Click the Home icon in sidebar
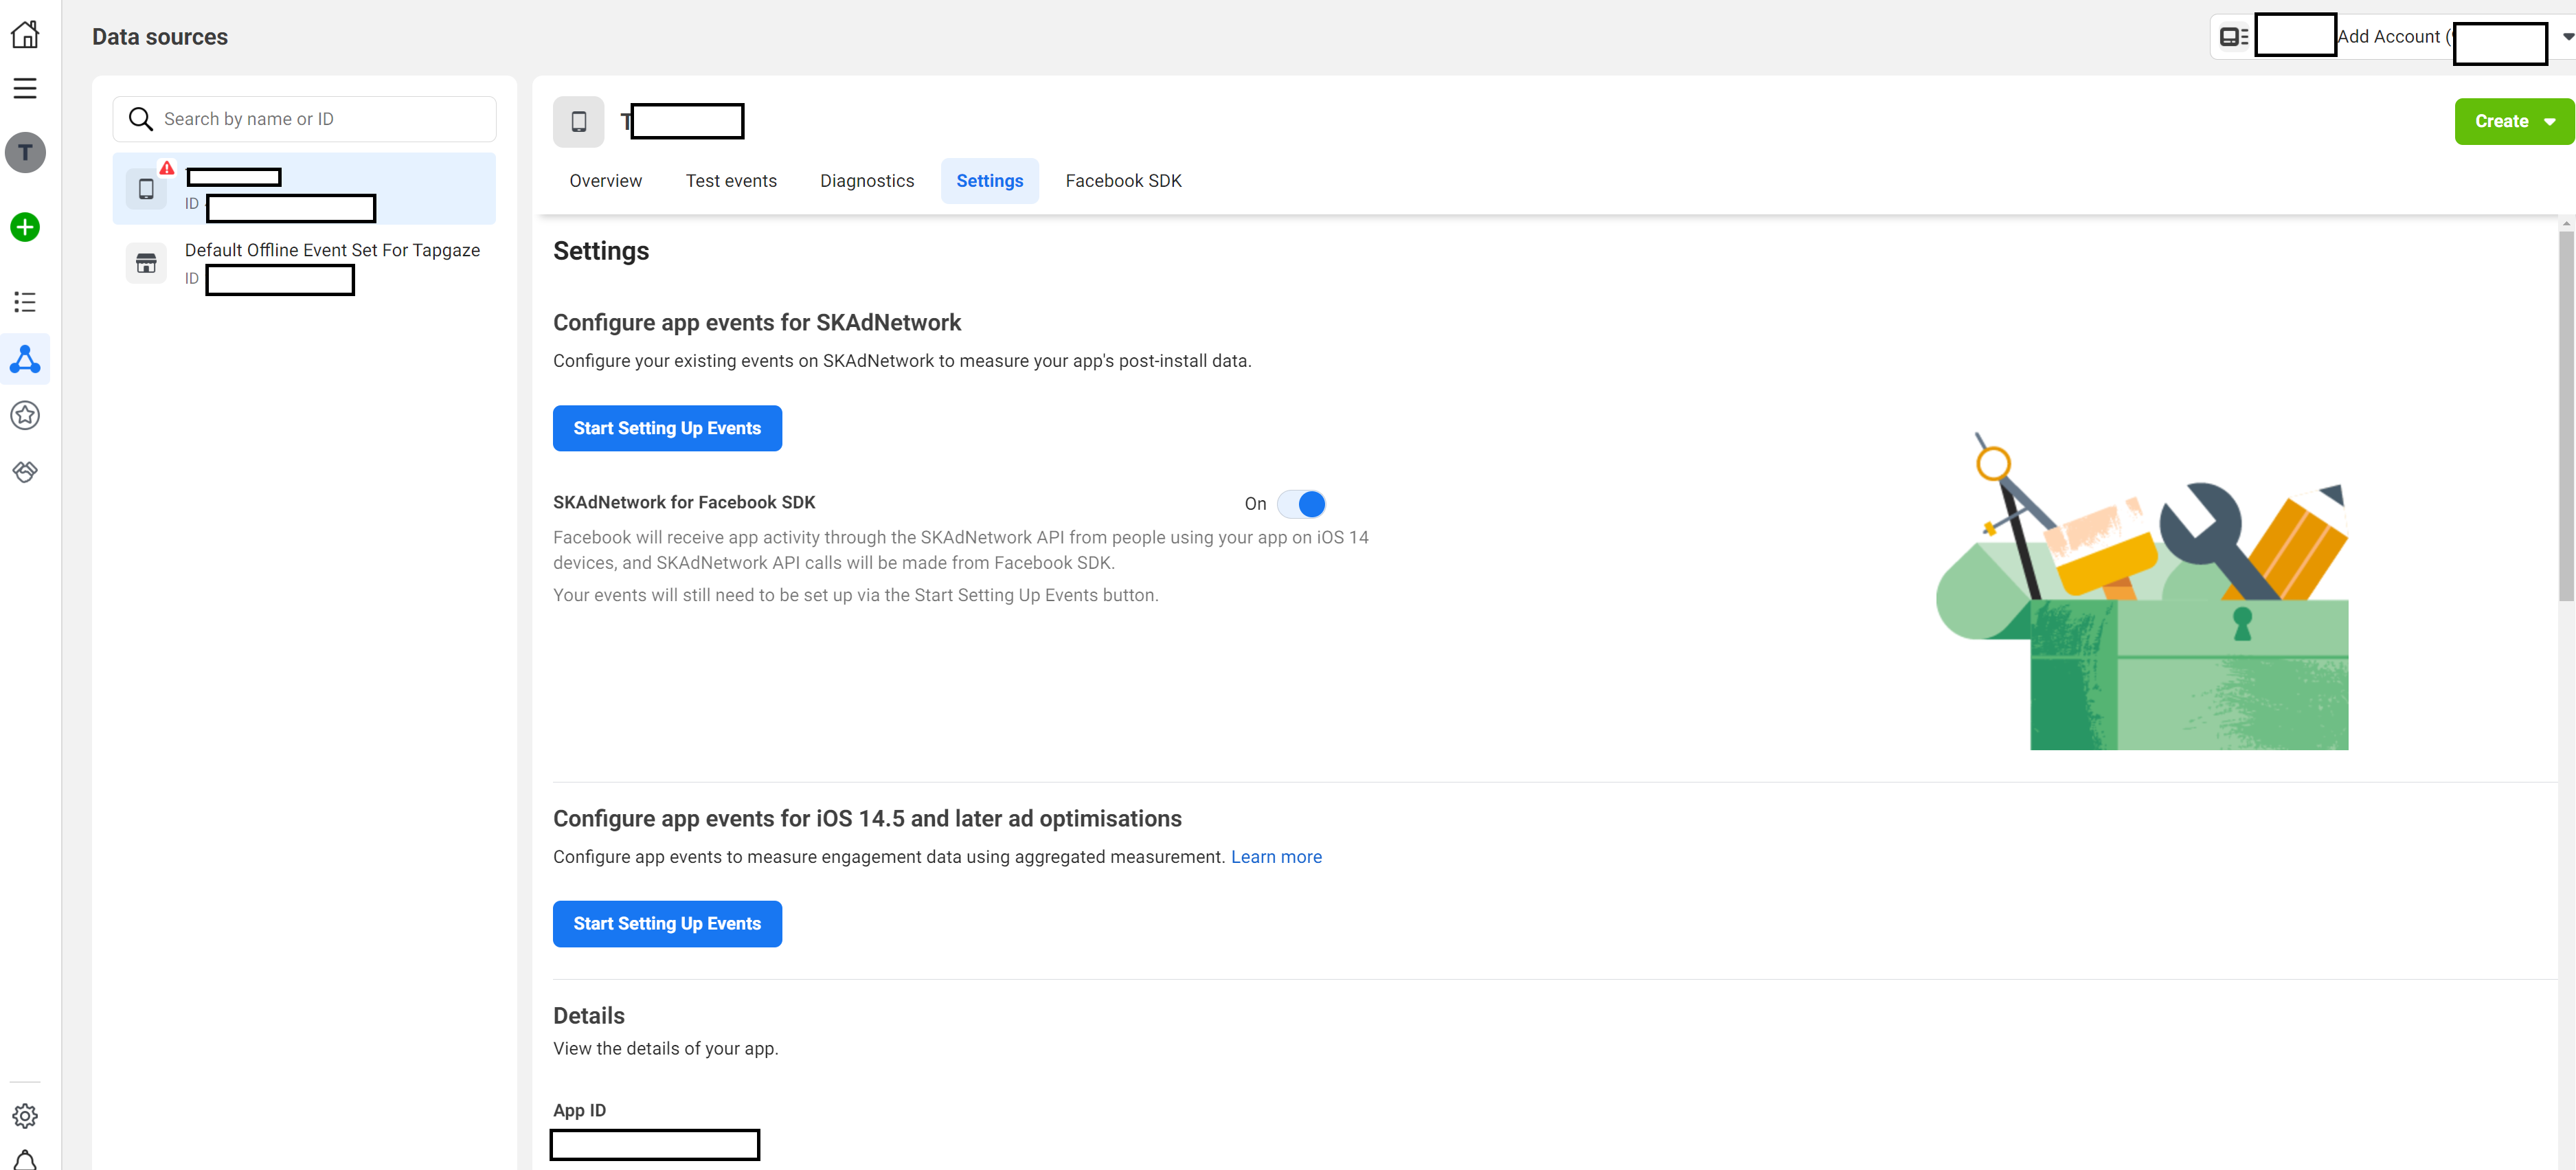Screen dimensions: 2576x1170 [x=25, y=35]
